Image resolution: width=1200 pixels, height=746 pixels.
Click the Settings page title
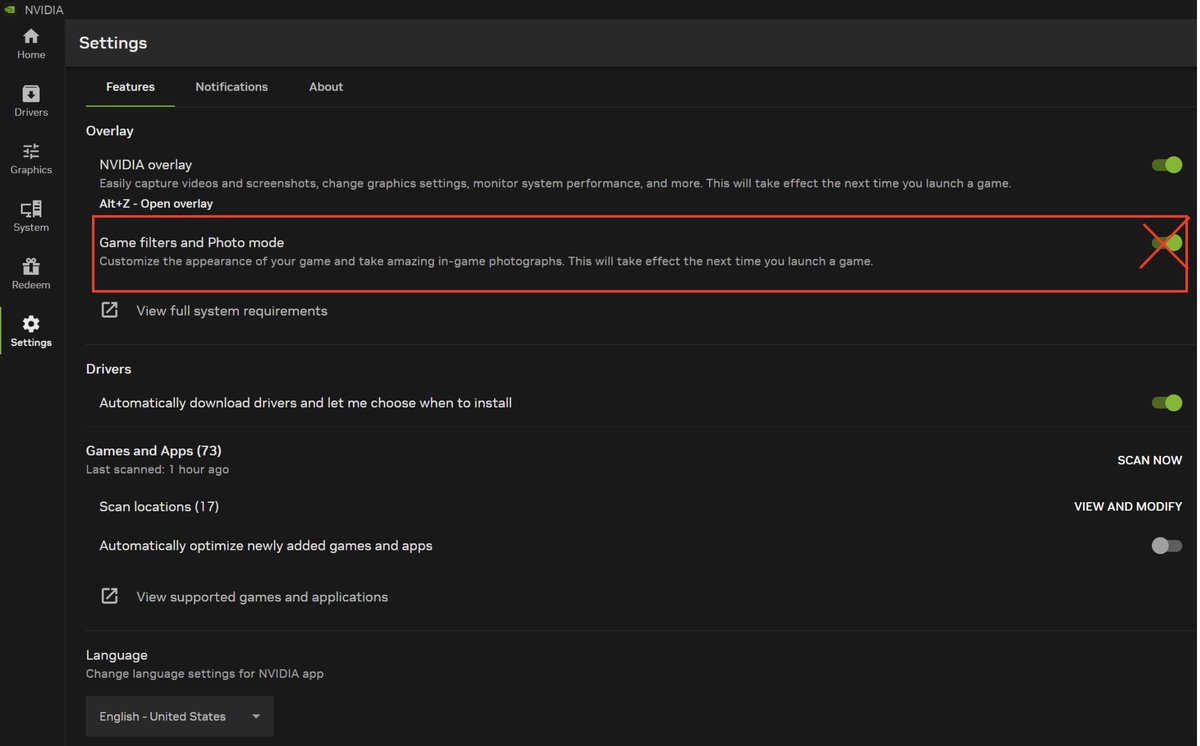[x=113, y=43]
